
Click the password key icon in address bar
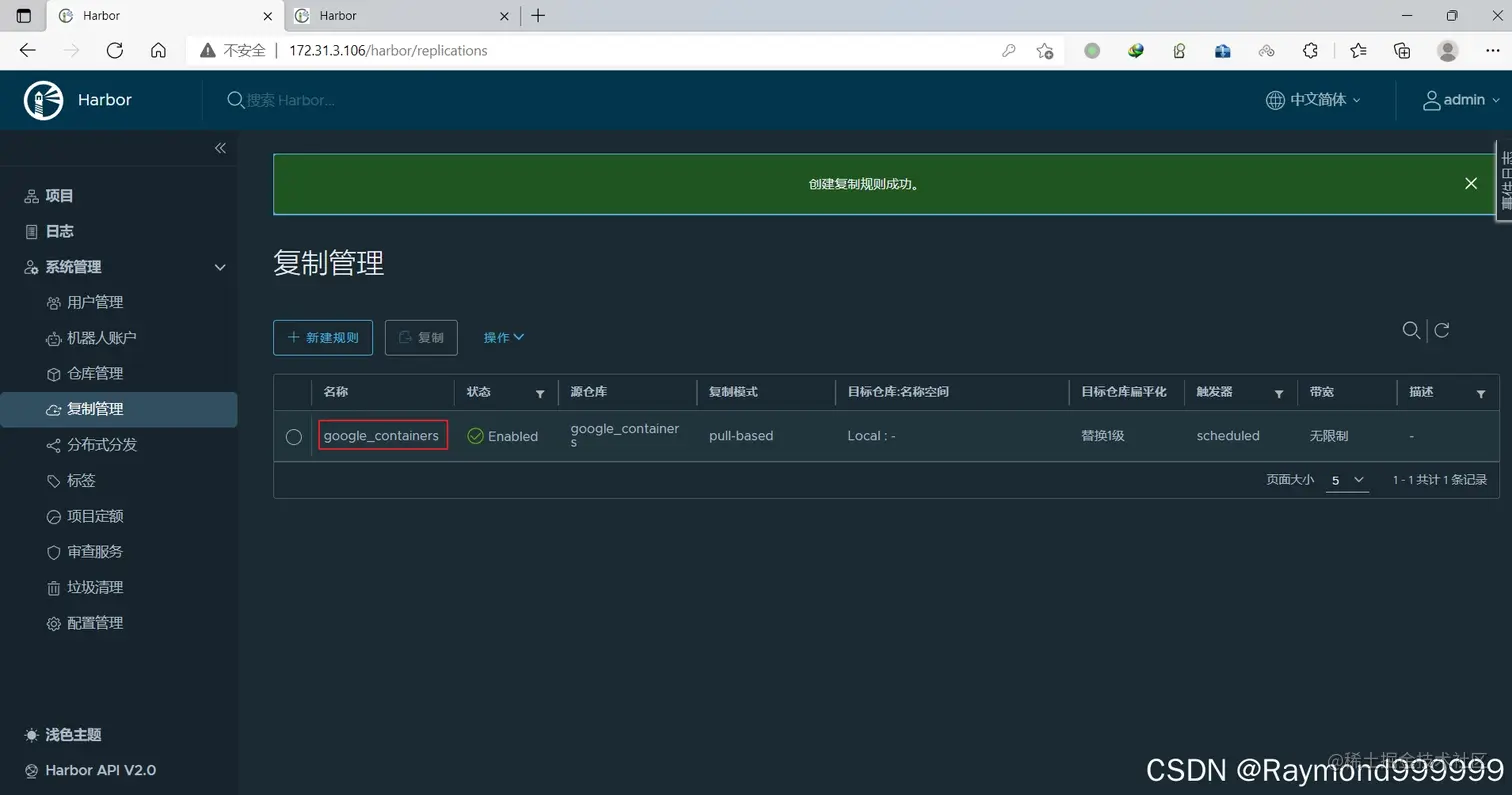1008,50
